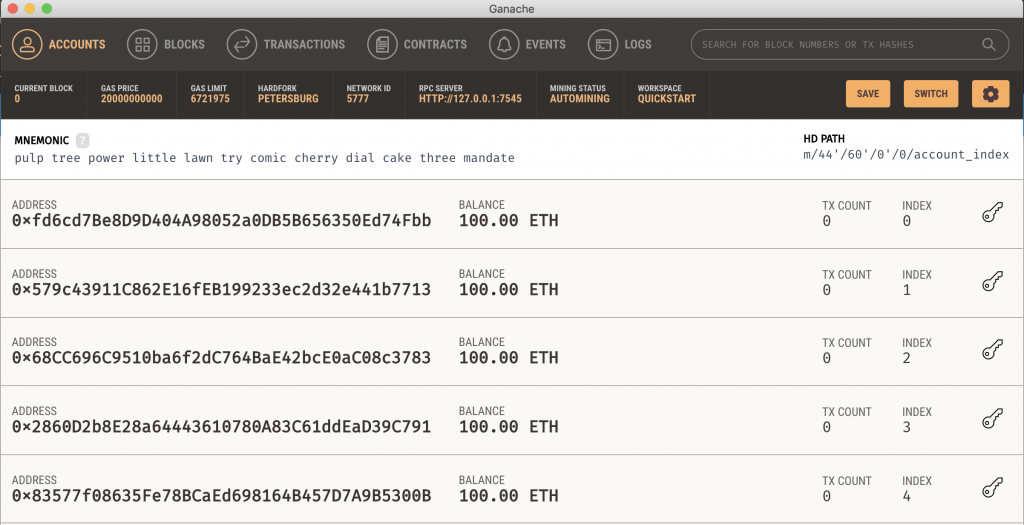Select address 0×83577f08635Fe78BCaEd698164B457D7A9B5300B
1024x525 pixels.
coord(221,496)
